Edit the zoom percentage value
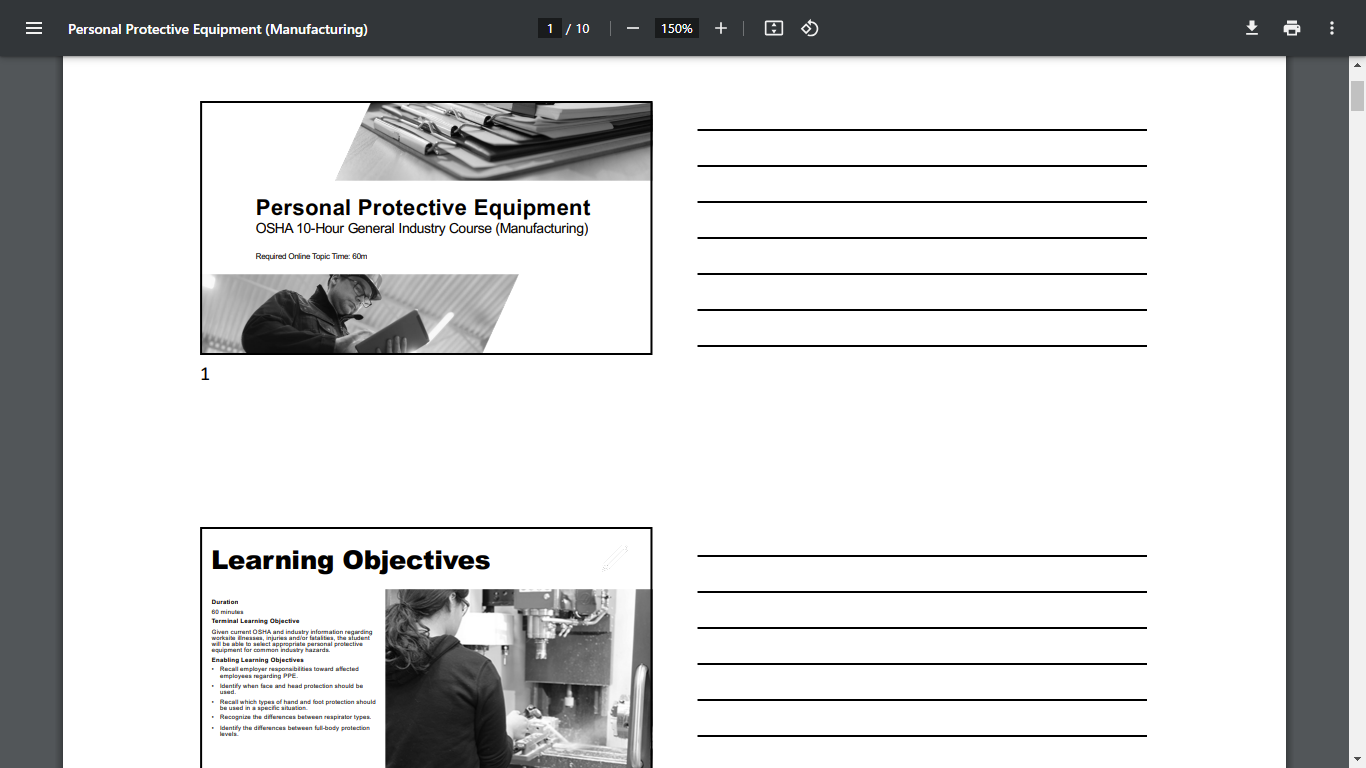1366x768 pixels. [676, 28]
